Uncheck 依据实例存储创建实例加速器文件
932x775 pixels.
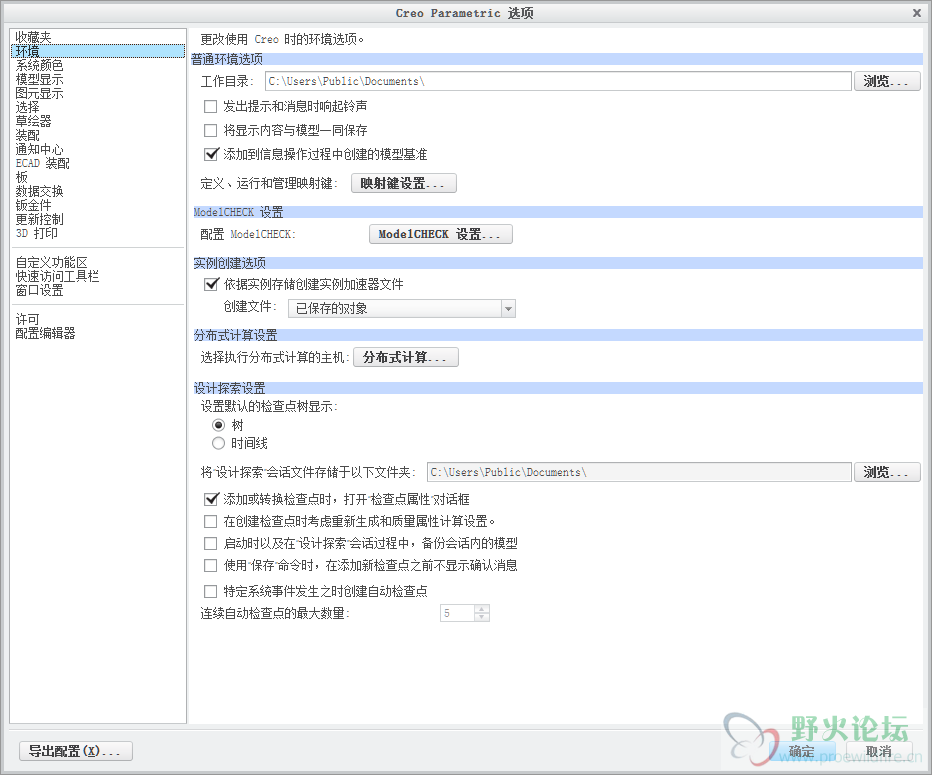pos(210,284)
